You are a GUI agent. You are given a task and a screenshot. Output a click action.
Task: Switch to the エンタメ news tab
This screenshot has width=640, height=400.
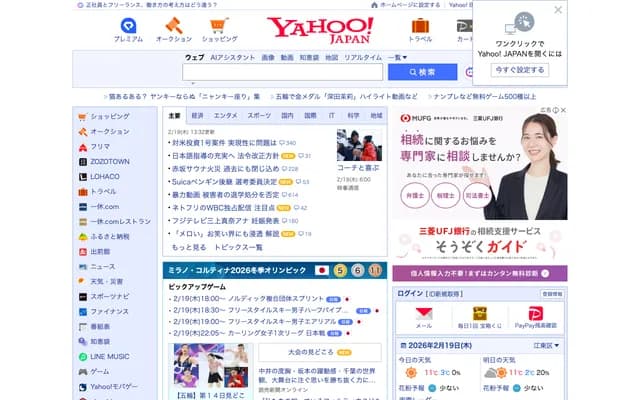point(226,116)
